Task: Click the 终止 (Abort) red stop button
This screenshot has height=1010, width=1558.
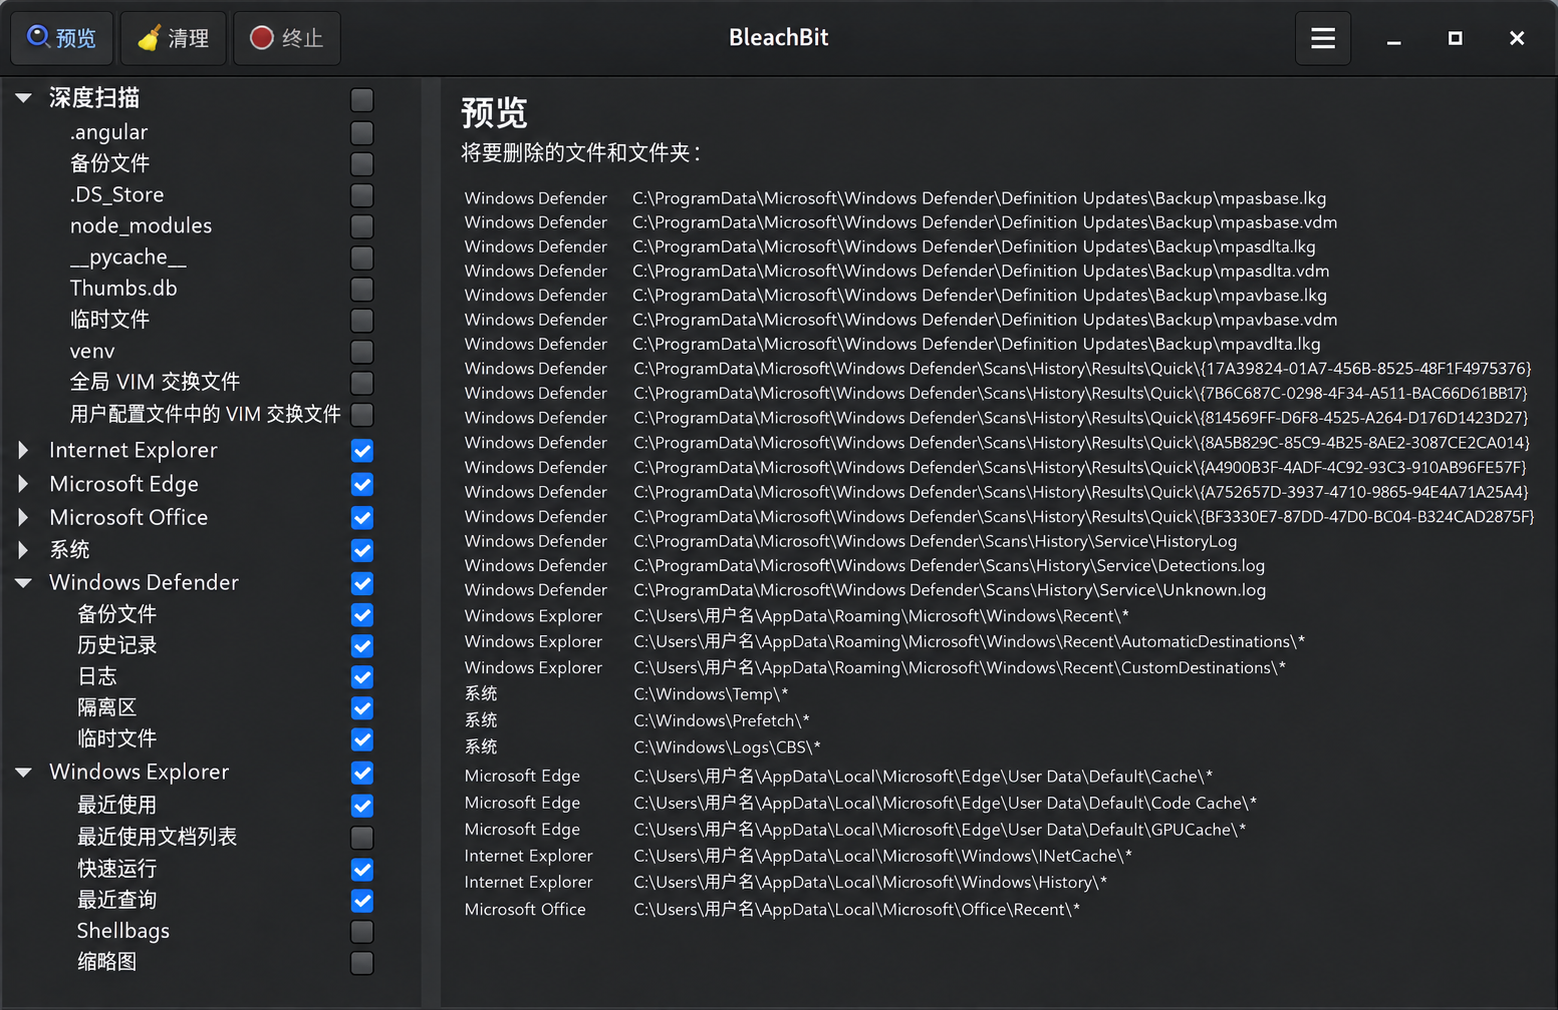Action: [287, 38]
